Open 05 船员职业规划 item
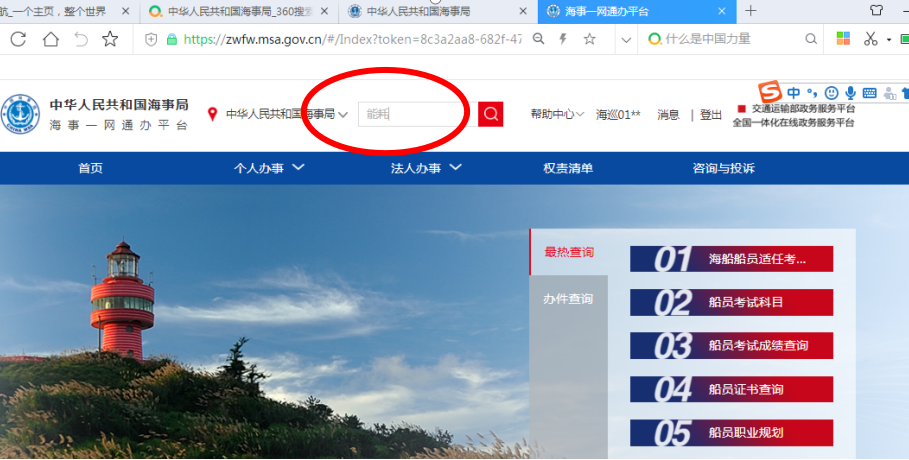 (732, 433)
